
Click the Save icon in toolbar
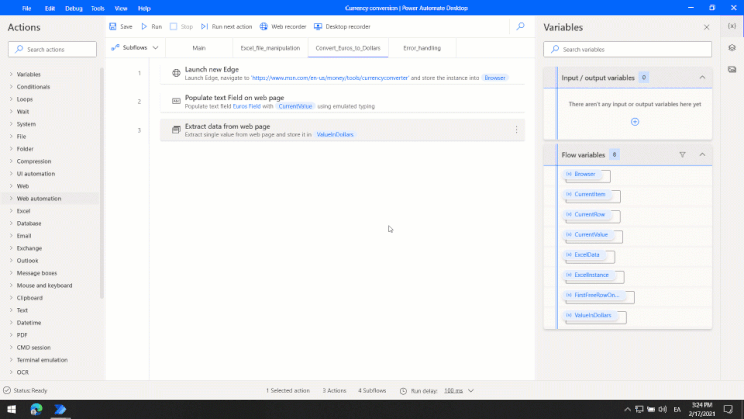[x=112, y=27]
